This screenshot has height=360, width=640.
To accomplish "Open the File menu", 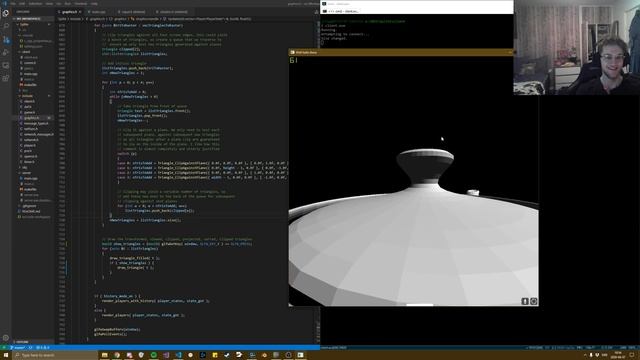I will click(13, 3).
